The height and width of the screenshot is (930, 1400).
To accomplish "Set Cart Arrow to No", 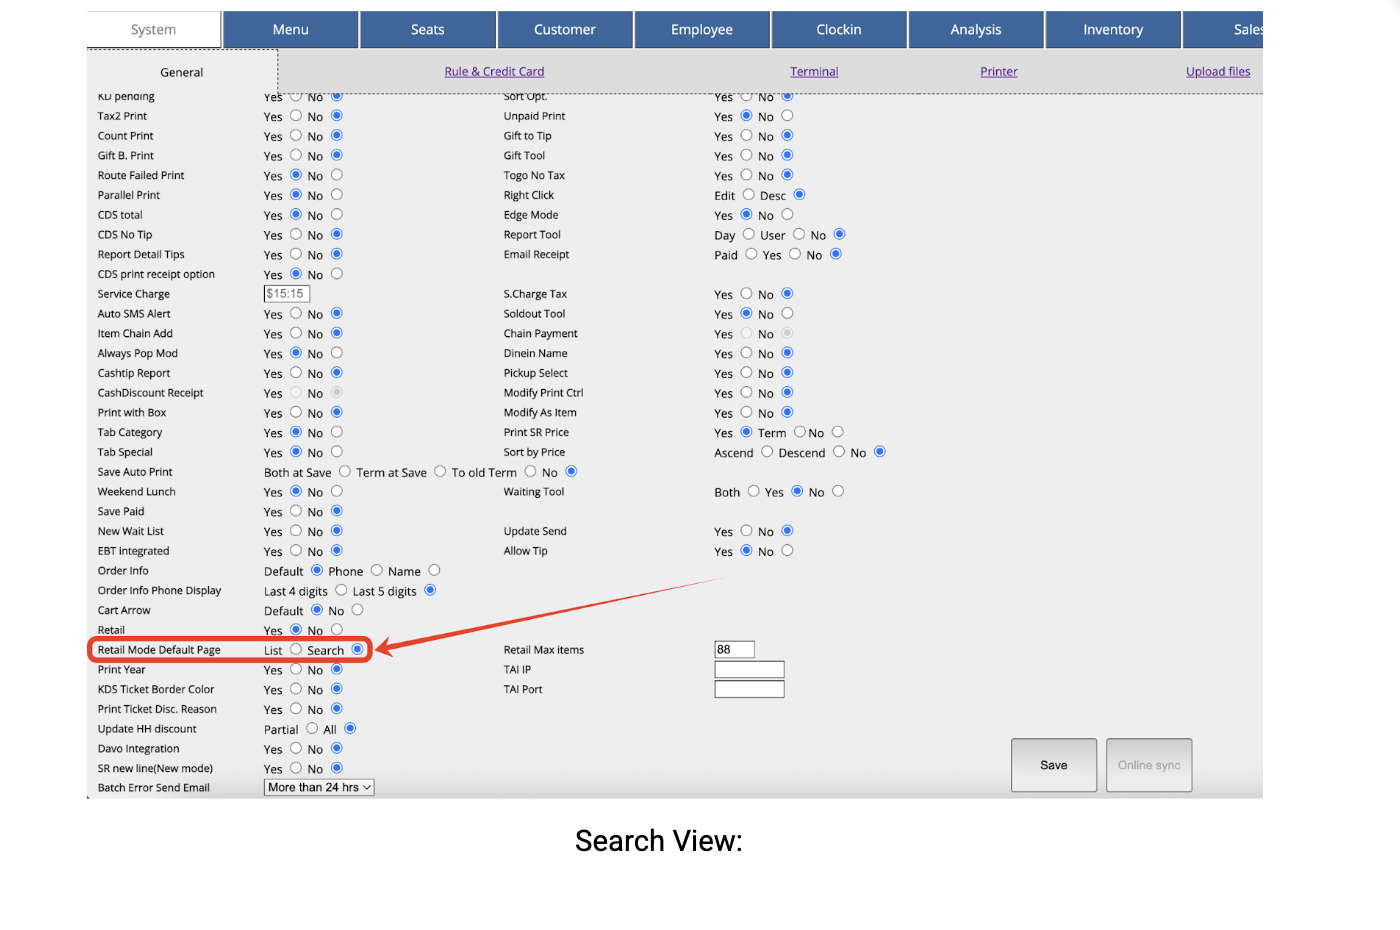I will pyautogui.click(x=358, y=610).
